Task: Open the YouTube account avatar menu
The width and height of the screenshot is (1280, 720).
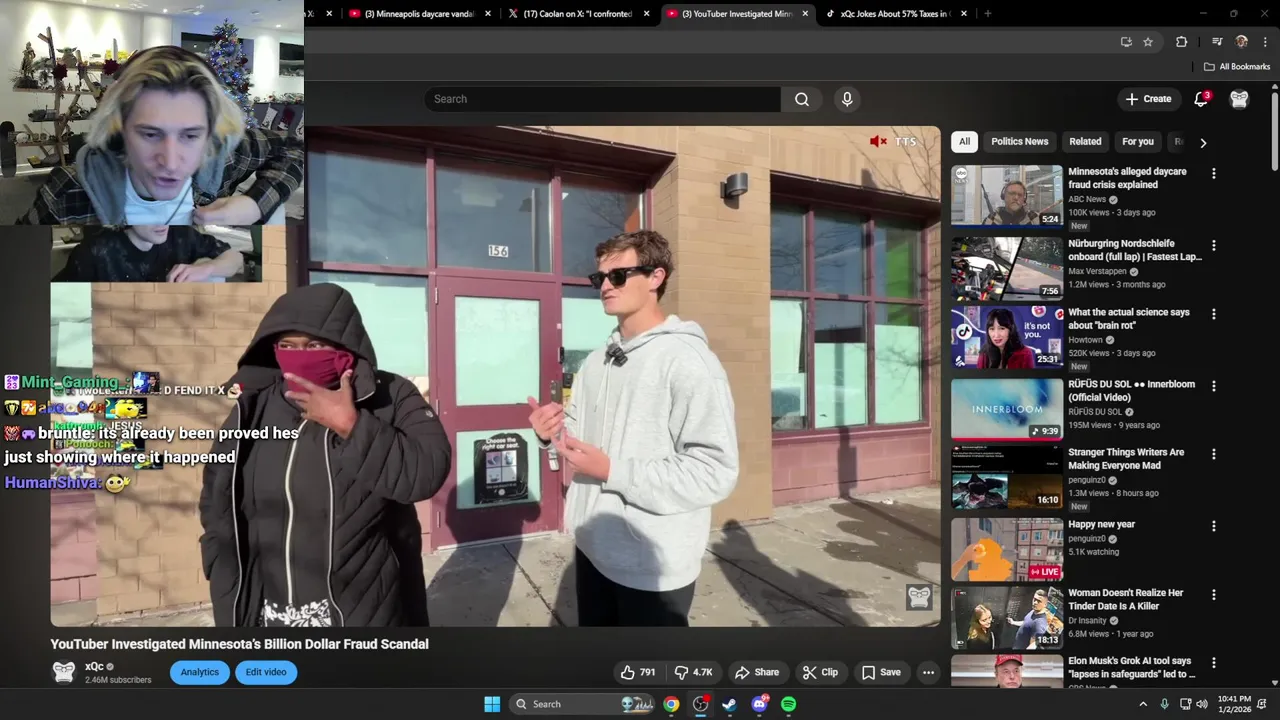Action: (x=1239, y=99)
